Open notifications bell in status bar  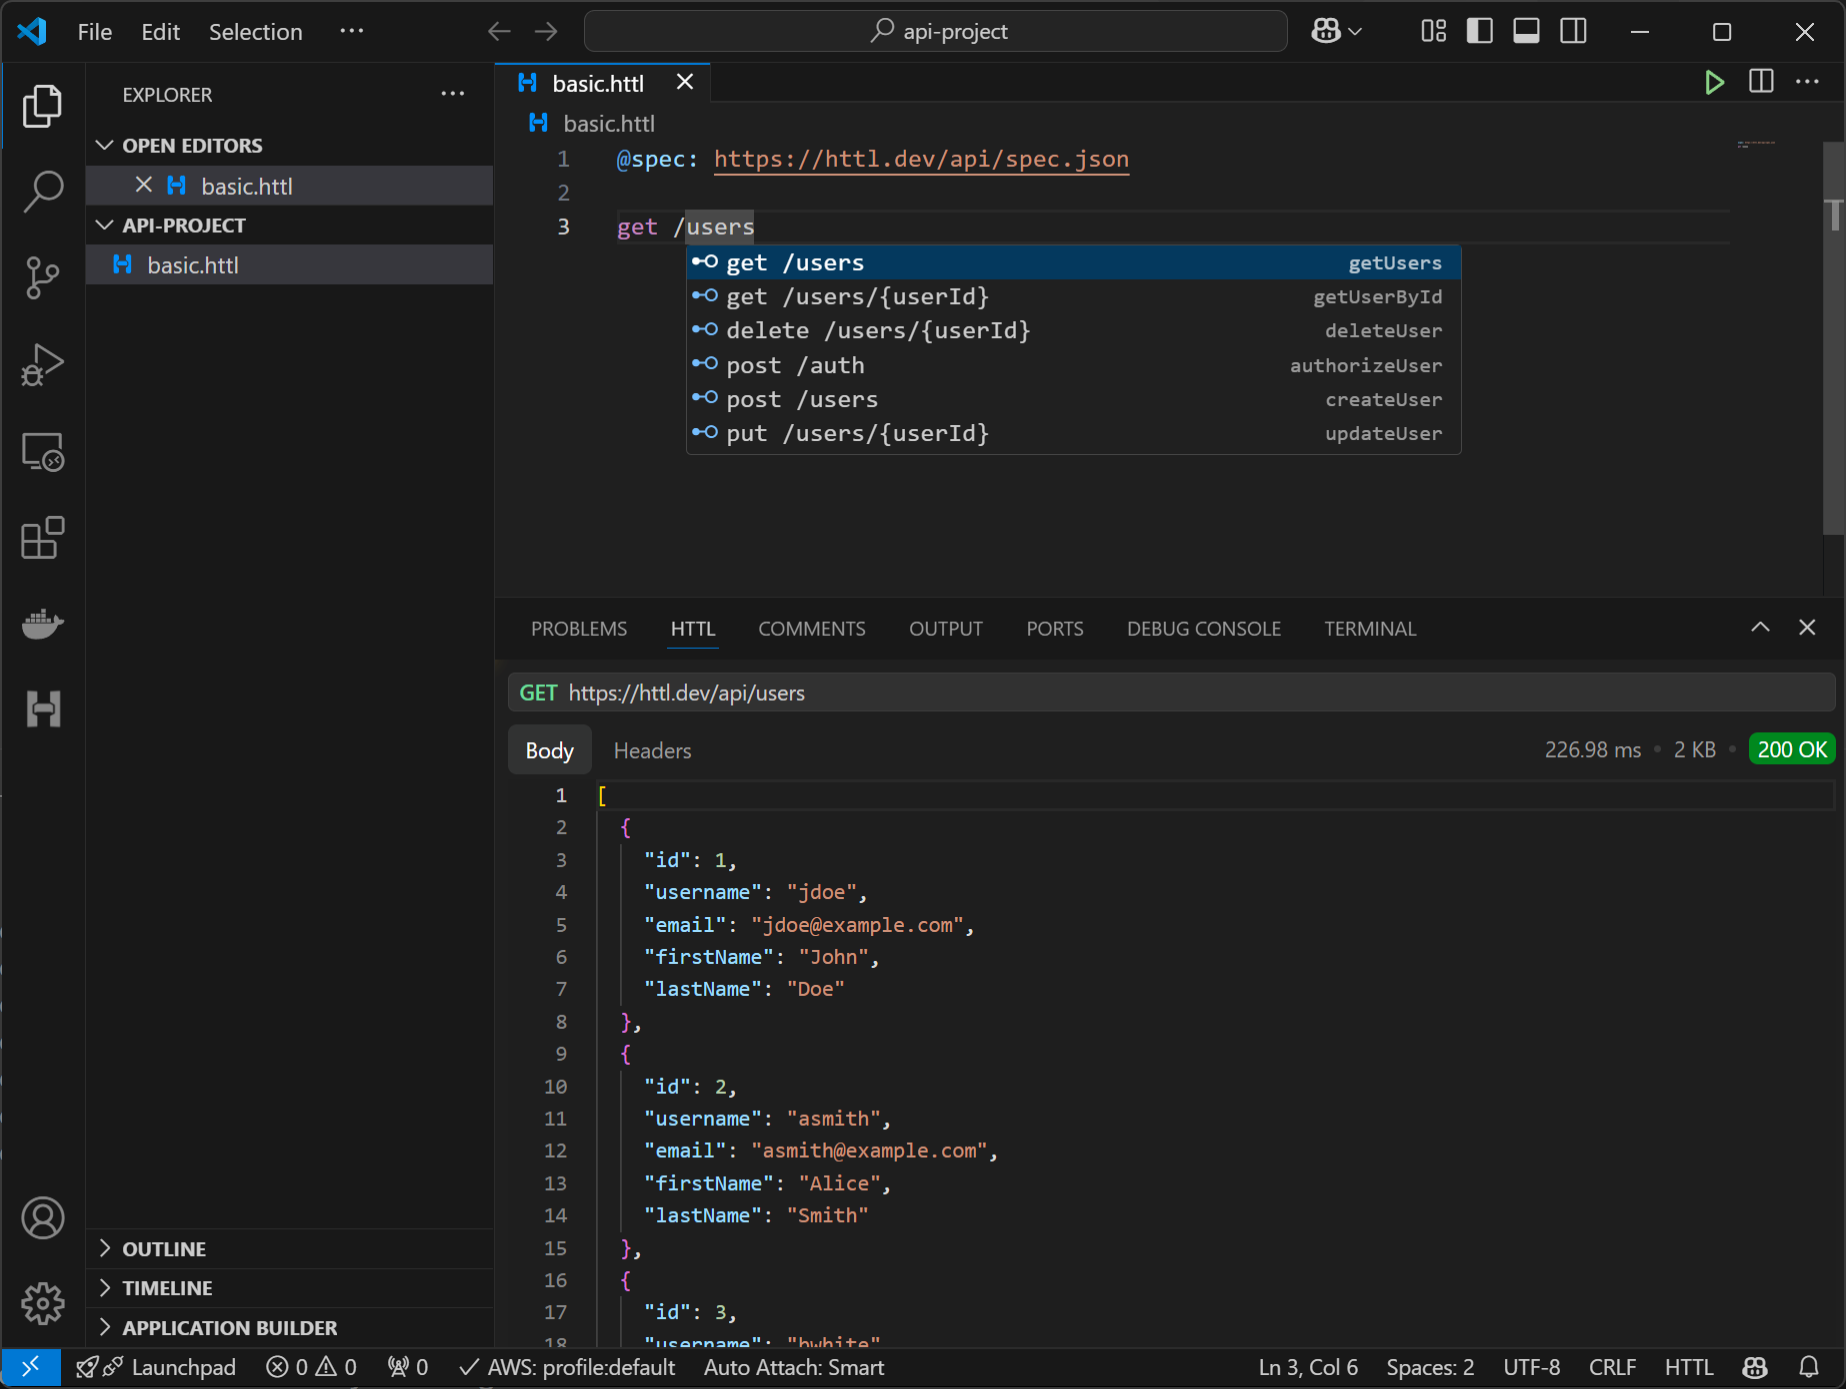click(x=1808, y=1366)
